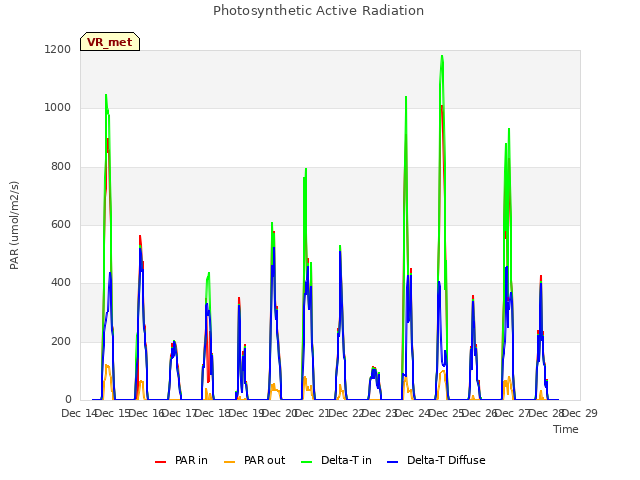Viewport: 640px width, 480px height.
Task: Click the 400 y-axis tick label
Action: coord(61,283)
